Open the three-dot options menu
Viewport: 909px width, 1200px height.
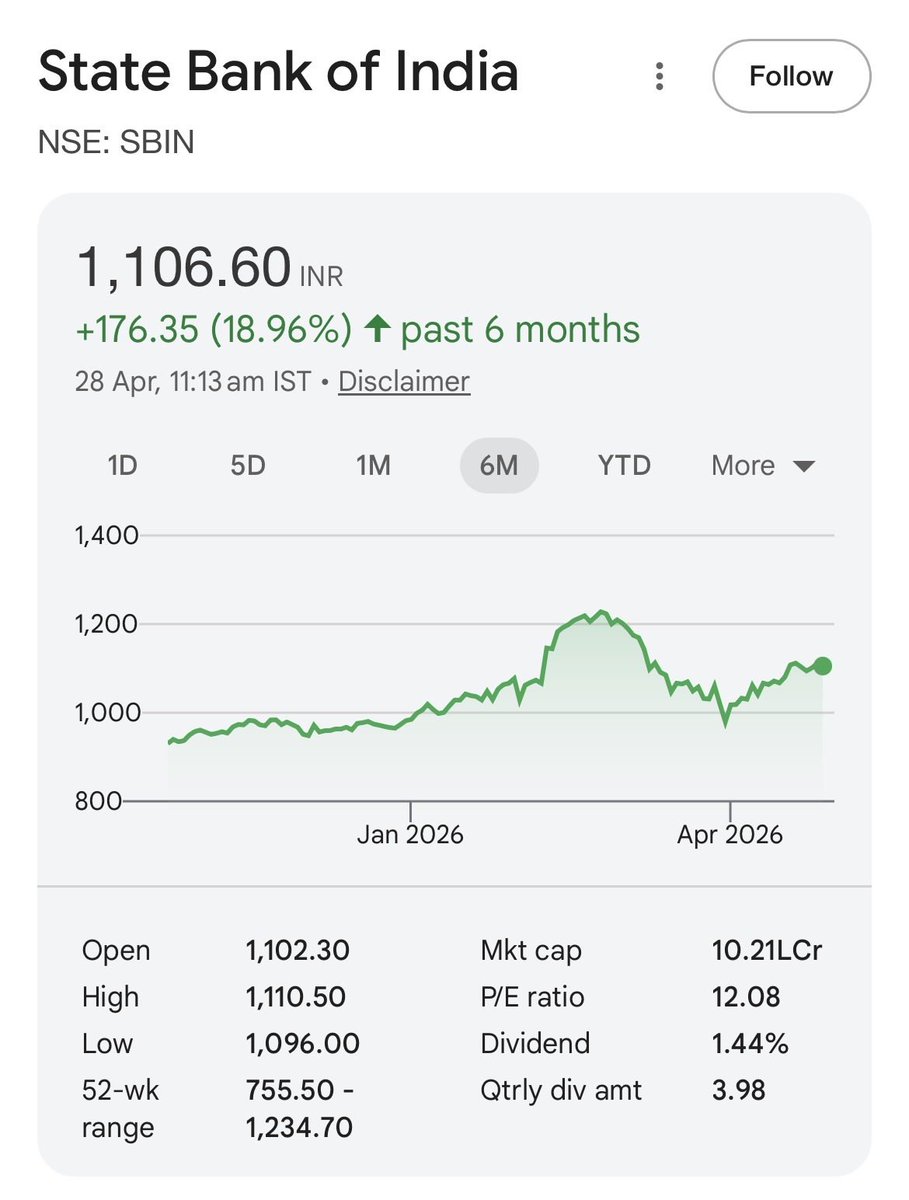[659, 77]
